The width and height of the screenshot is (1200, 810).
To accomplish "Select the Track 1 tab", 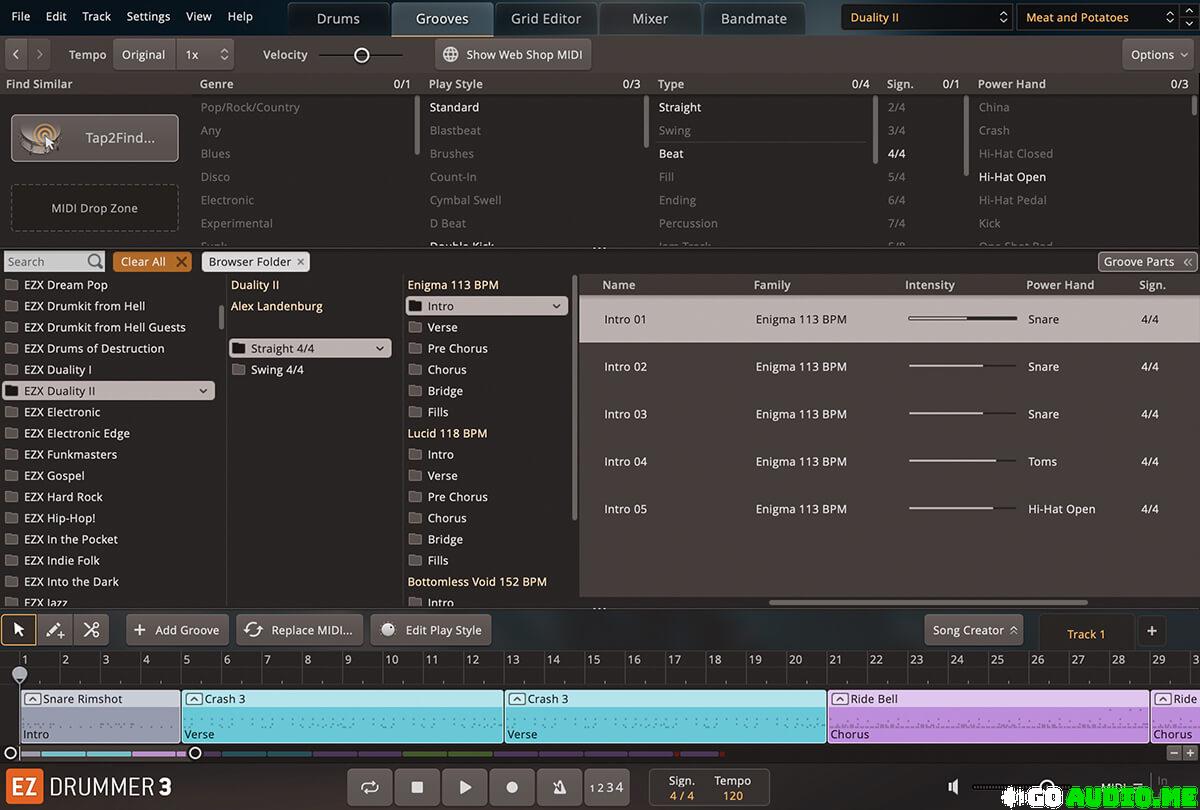I will pyautogui.click(x=1086, y=633).
